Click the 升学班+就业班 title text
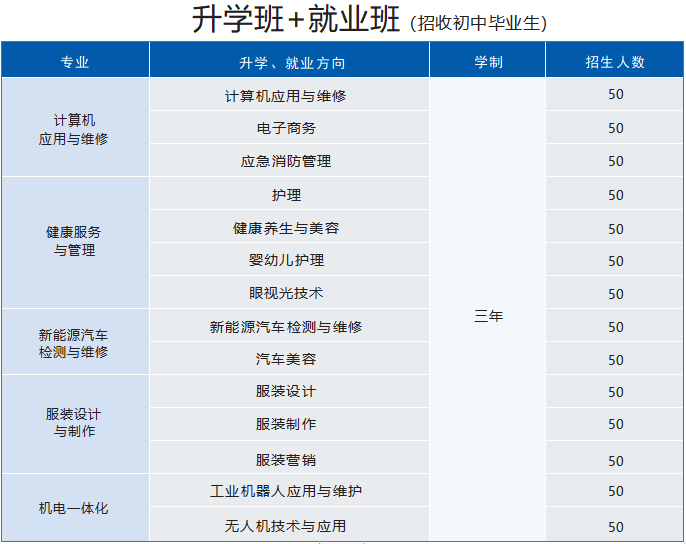 296,21
